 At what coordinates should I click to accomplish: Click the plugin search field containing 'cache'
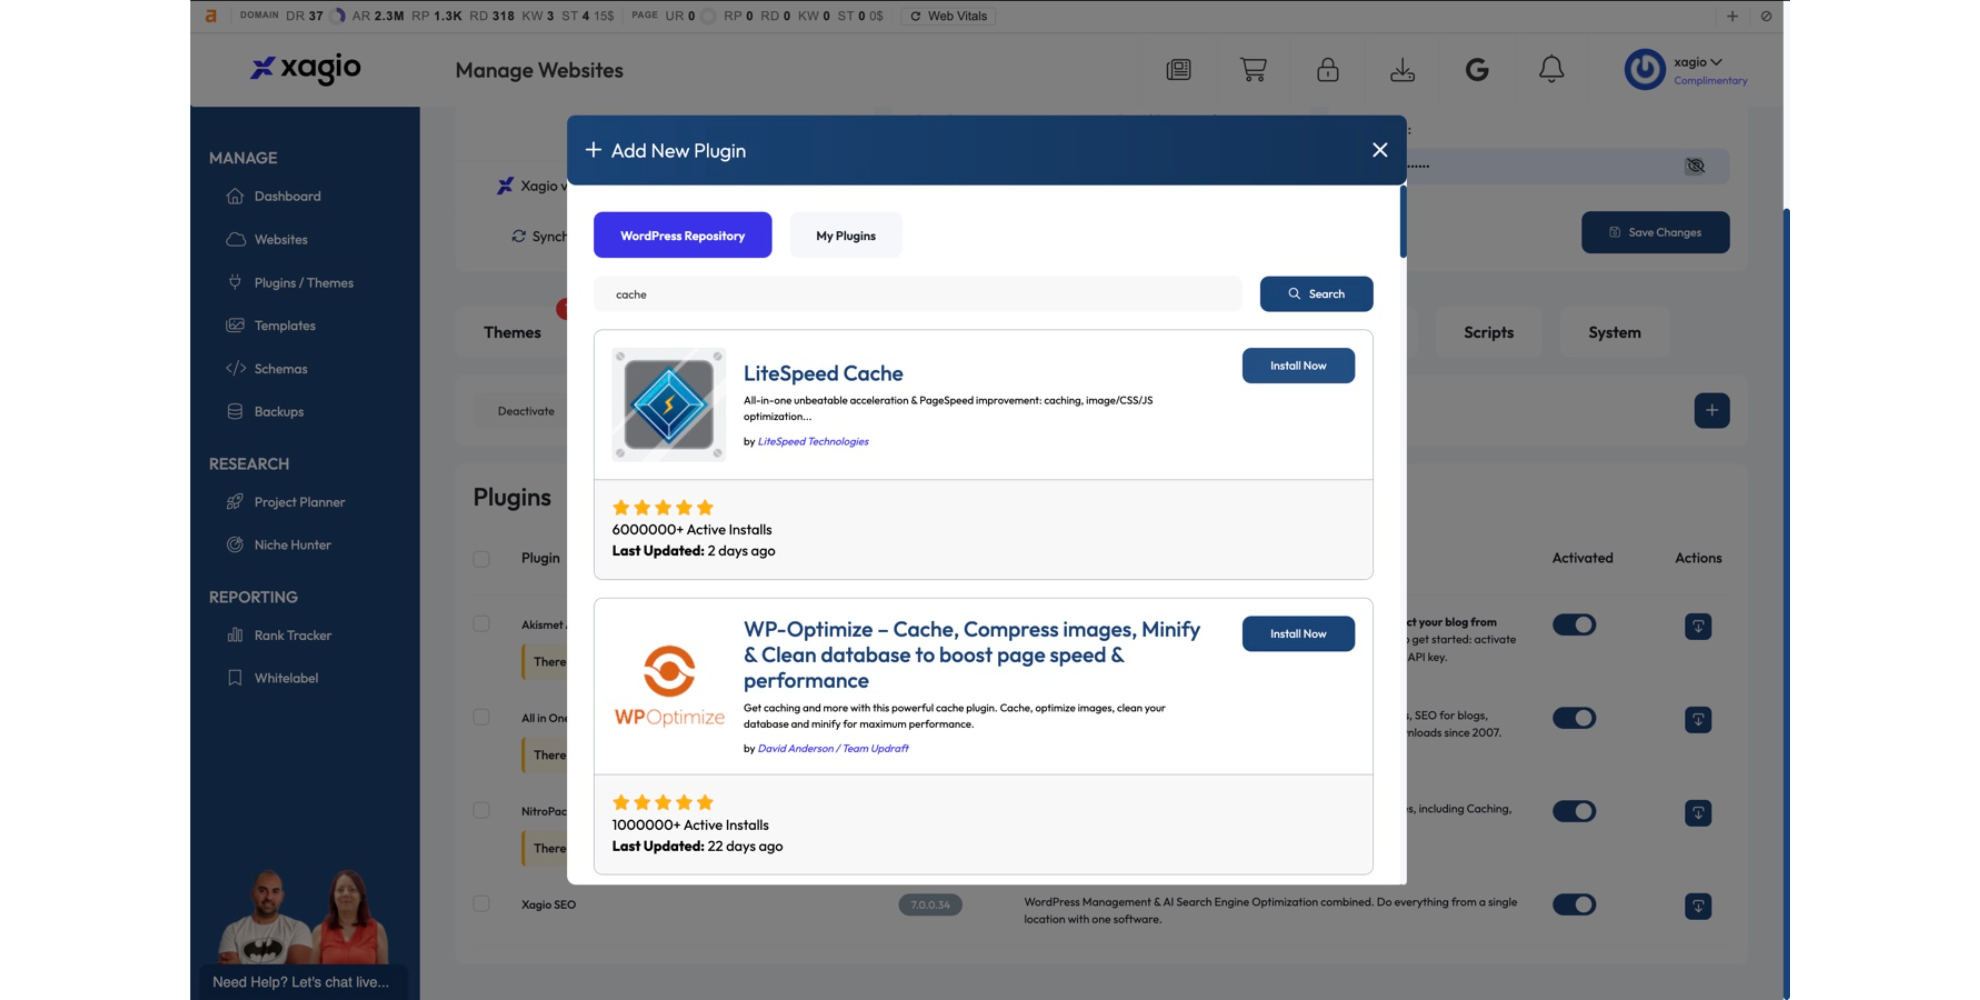[917, 294]
